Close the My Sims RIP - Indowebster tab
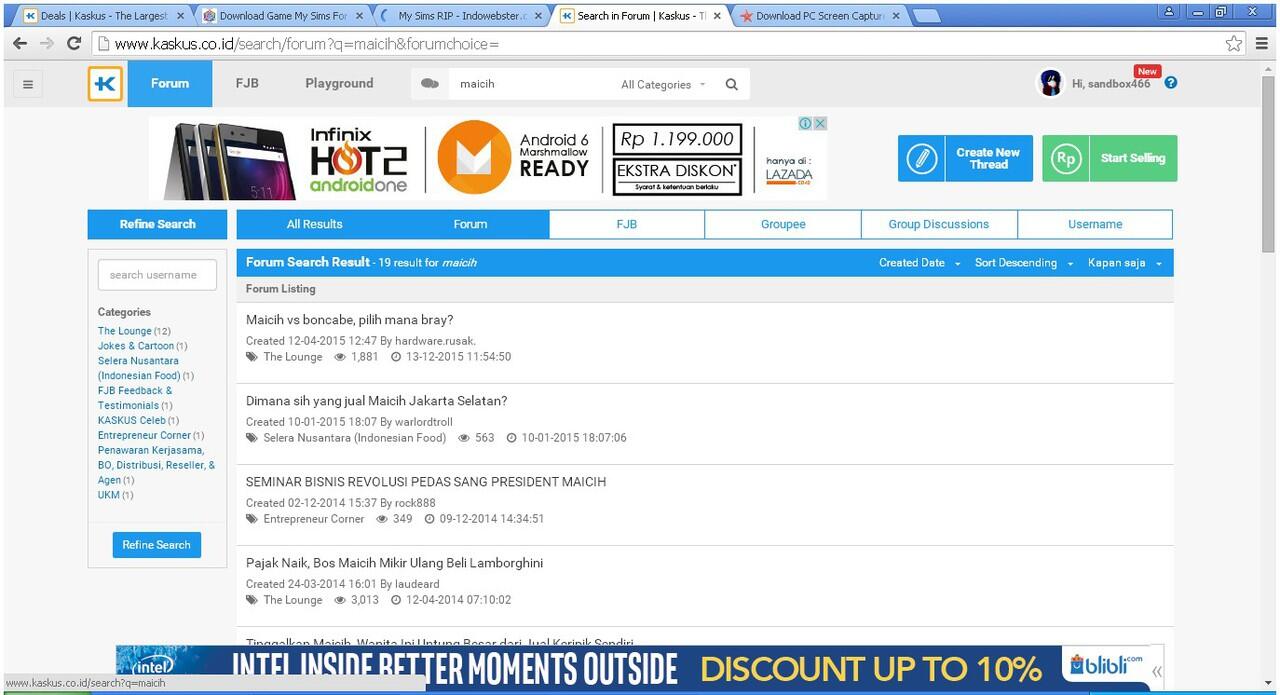The height and width of the screenshot is (695, 1280). pyautogui.click(x=538, y=16)
